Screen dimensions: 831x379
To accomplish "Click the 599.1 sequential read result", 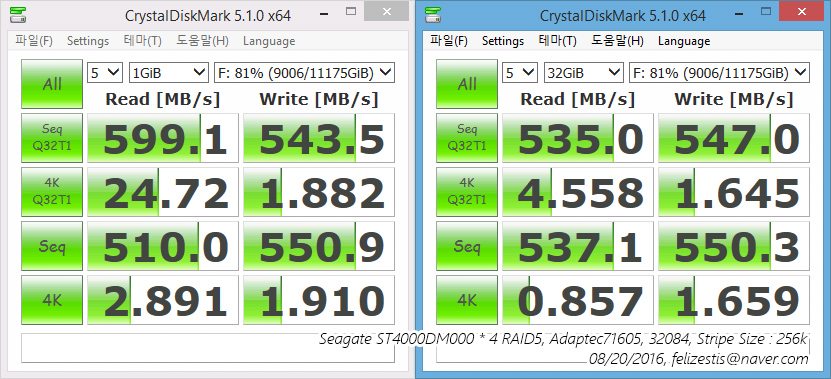I will pos(163,138).
